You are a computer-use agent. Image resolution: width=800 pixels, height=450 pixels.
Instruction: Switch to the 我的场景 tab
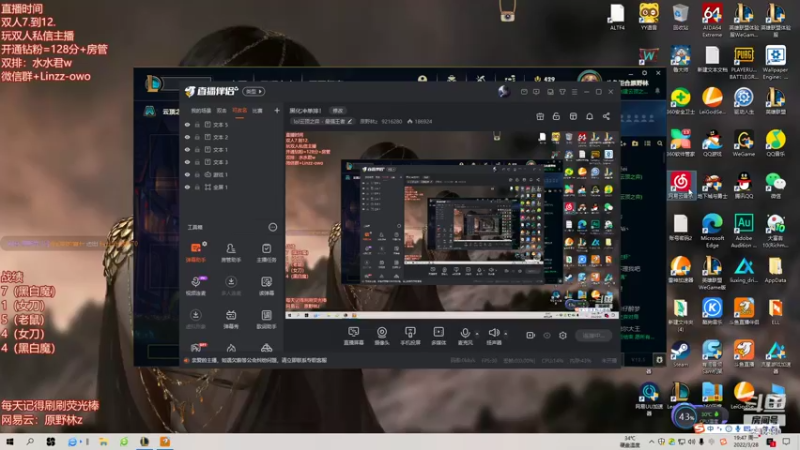(x=201, y=110)
